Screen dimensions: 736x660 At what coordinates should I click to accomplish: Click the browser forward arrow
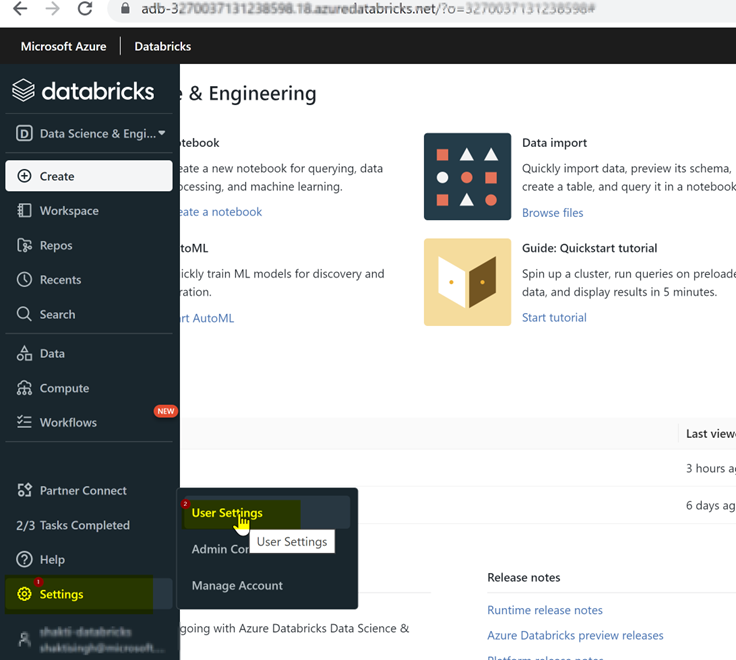point(52,8)
